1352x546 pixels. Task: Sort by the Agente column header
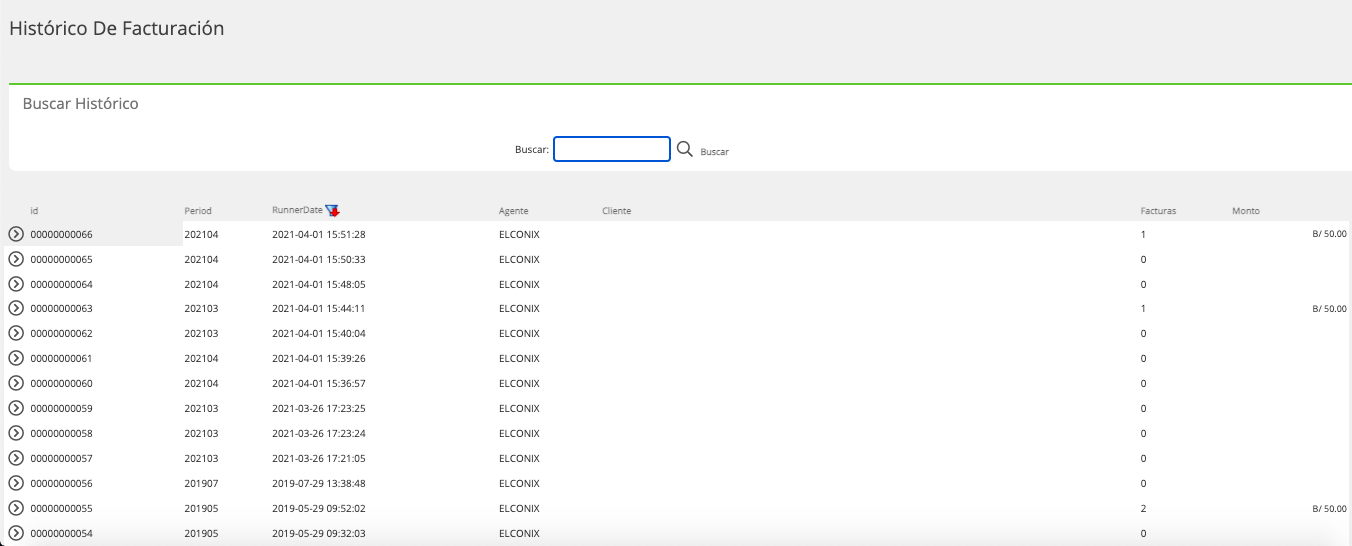(514, 211)
